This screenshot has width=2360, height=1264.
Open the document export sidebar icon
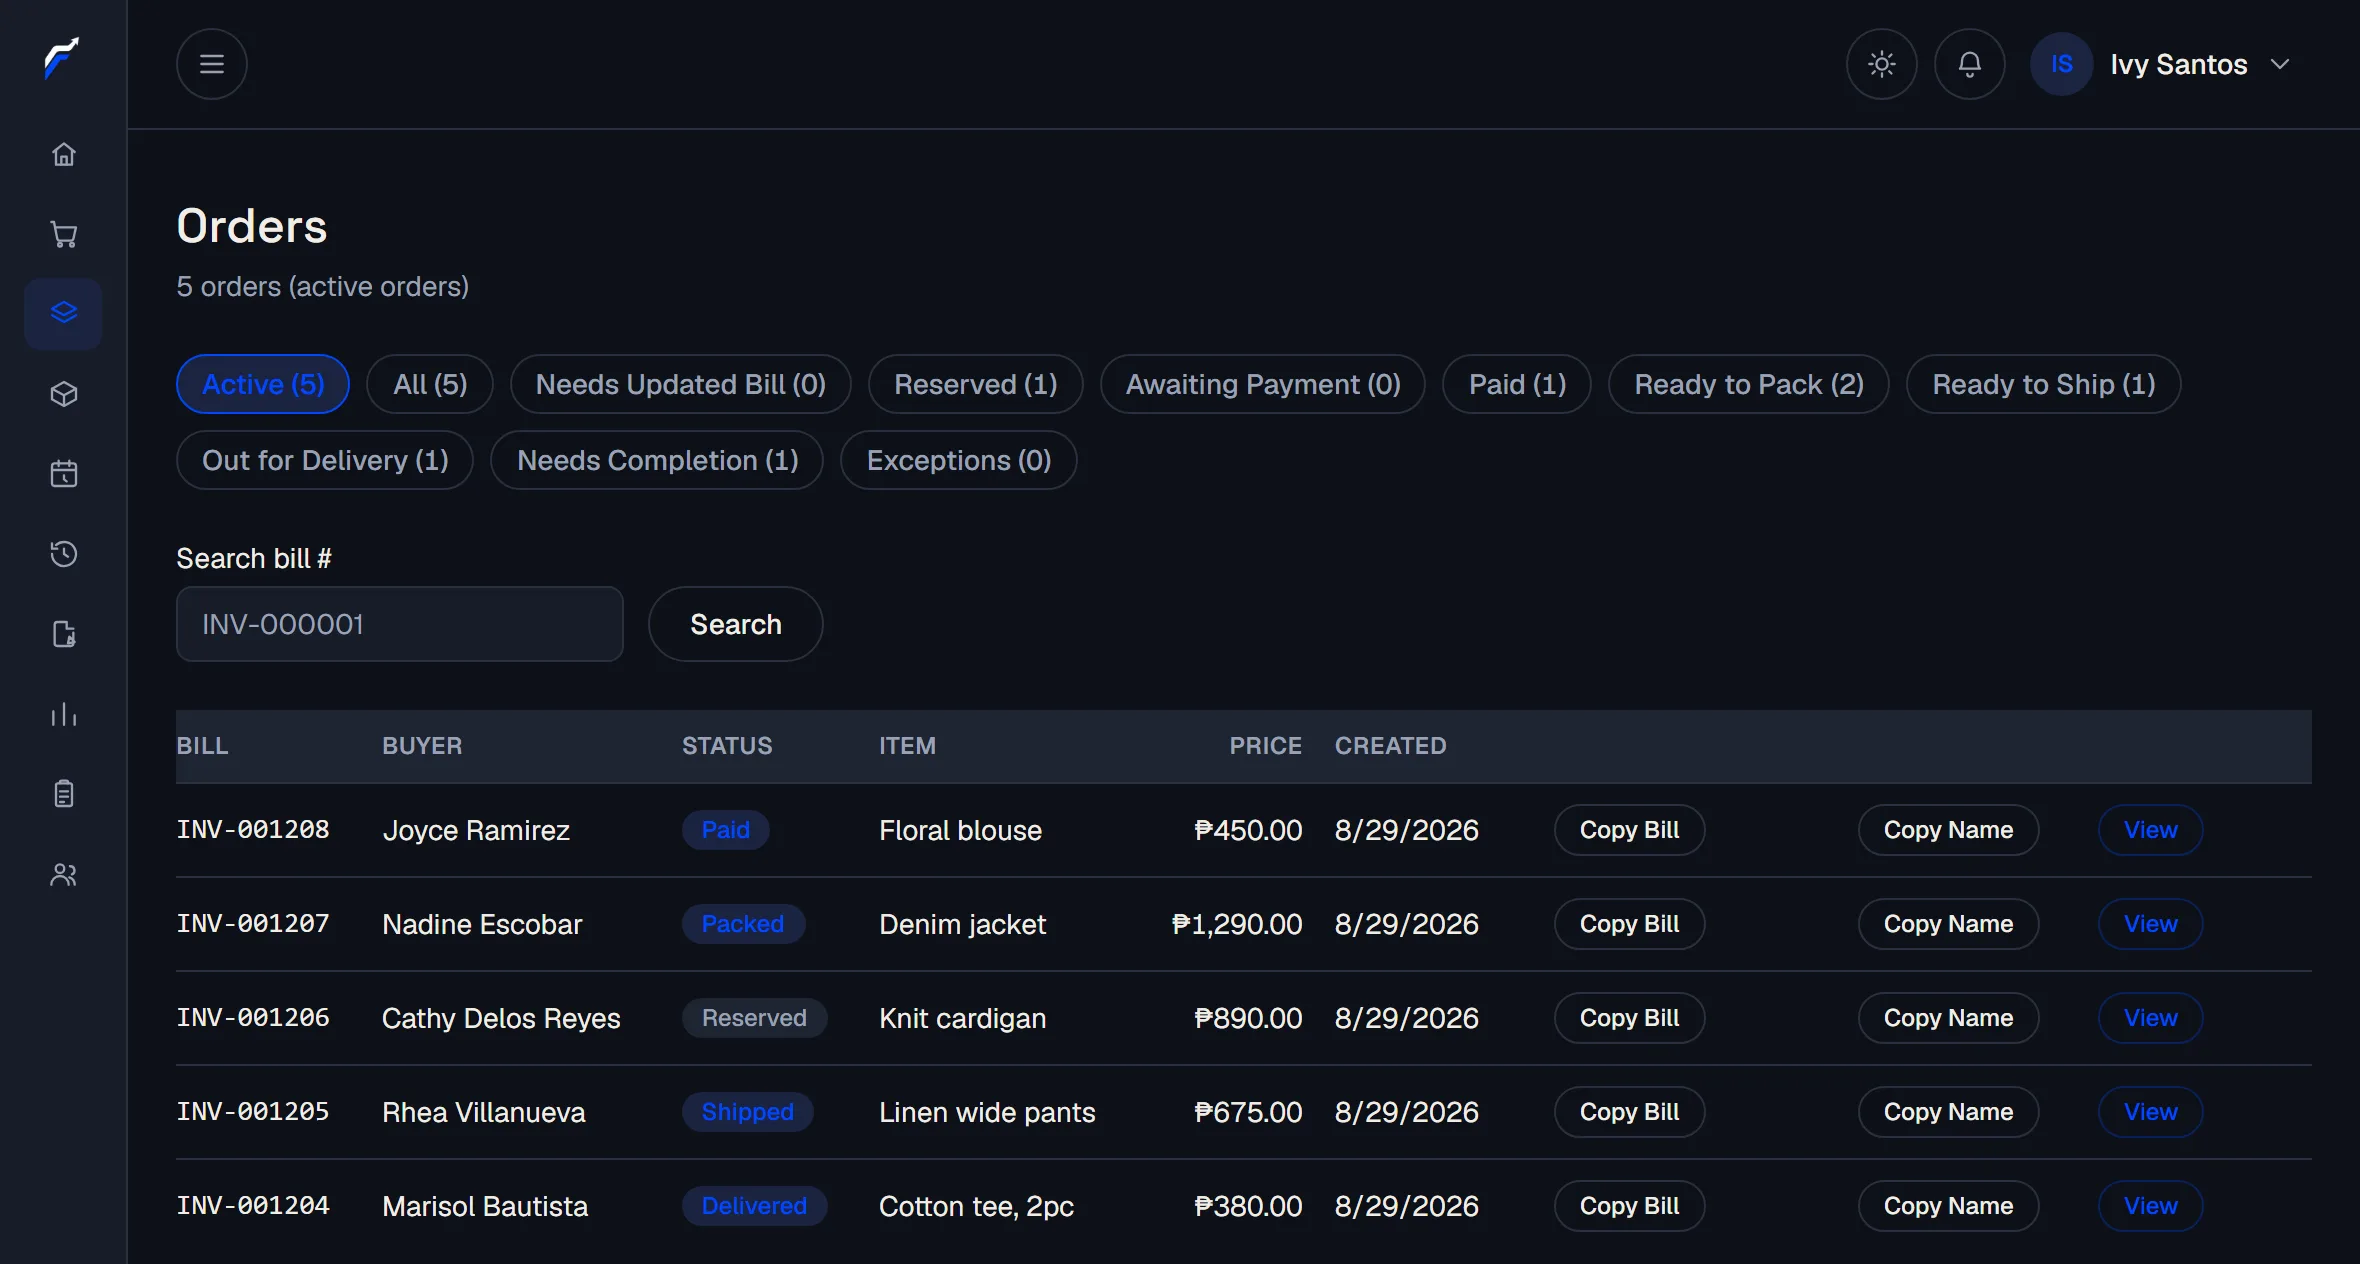(64, 634)
